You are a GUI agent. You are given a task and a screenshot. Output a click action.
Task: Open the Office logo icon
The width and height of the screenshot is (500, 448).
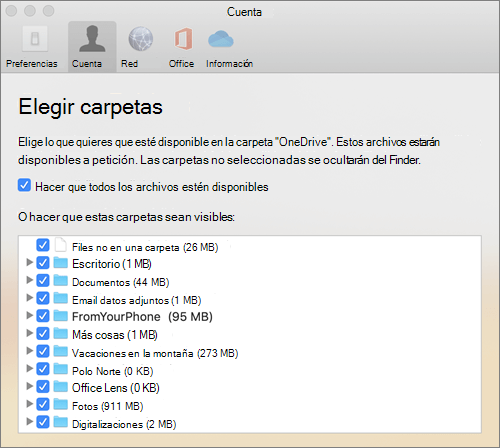(183, 39)
